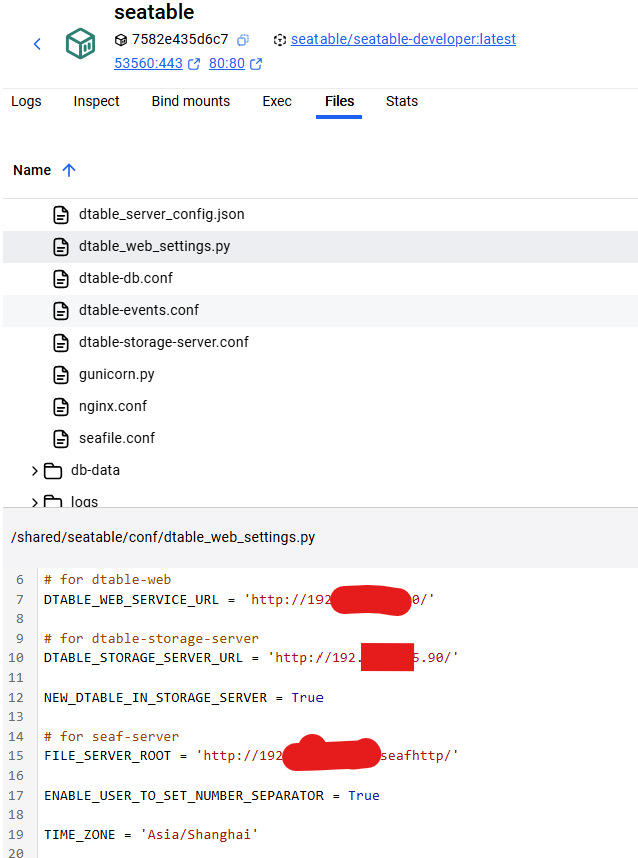Expand the logs folder chevron
Screen dimensions: 638x858
point(35,501)
